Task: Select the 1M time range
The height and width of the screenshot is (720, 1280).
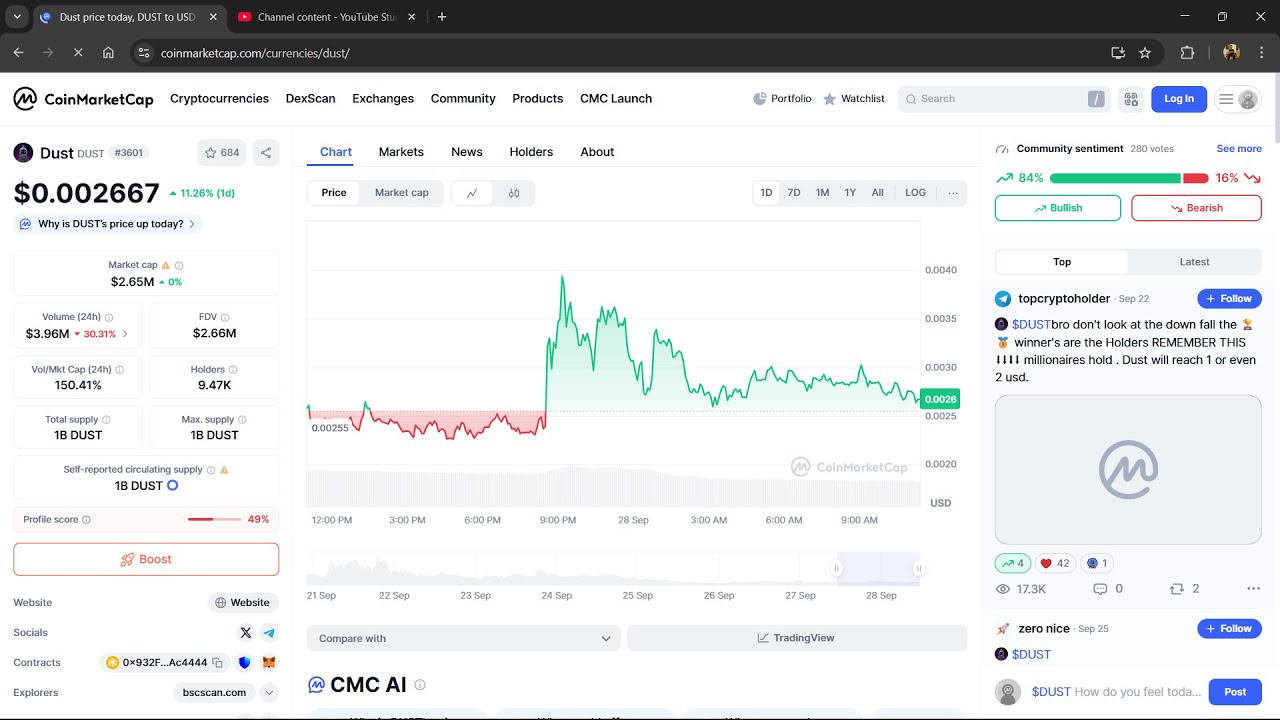Action: tap(822, 193)
